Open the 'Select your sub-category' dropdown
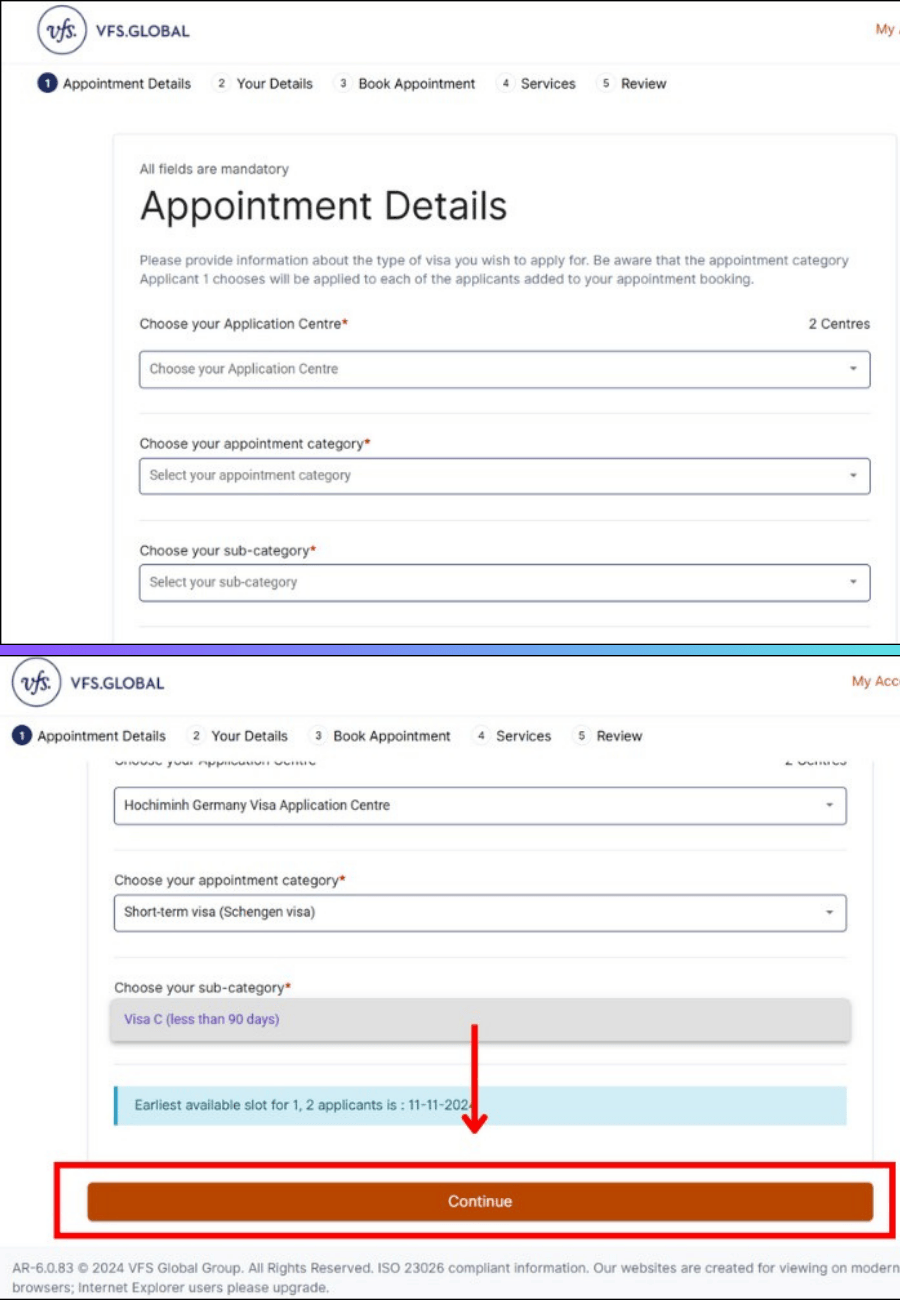This screenshot has height=1300, width=900. 504,583
